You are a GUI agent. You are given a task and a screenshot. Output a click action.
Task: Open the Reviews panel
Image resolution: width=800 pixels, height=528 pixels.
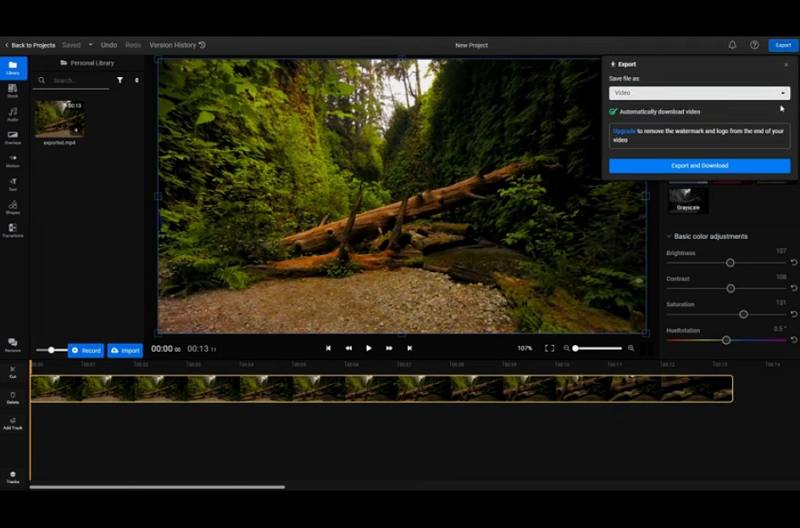point(13,345)
